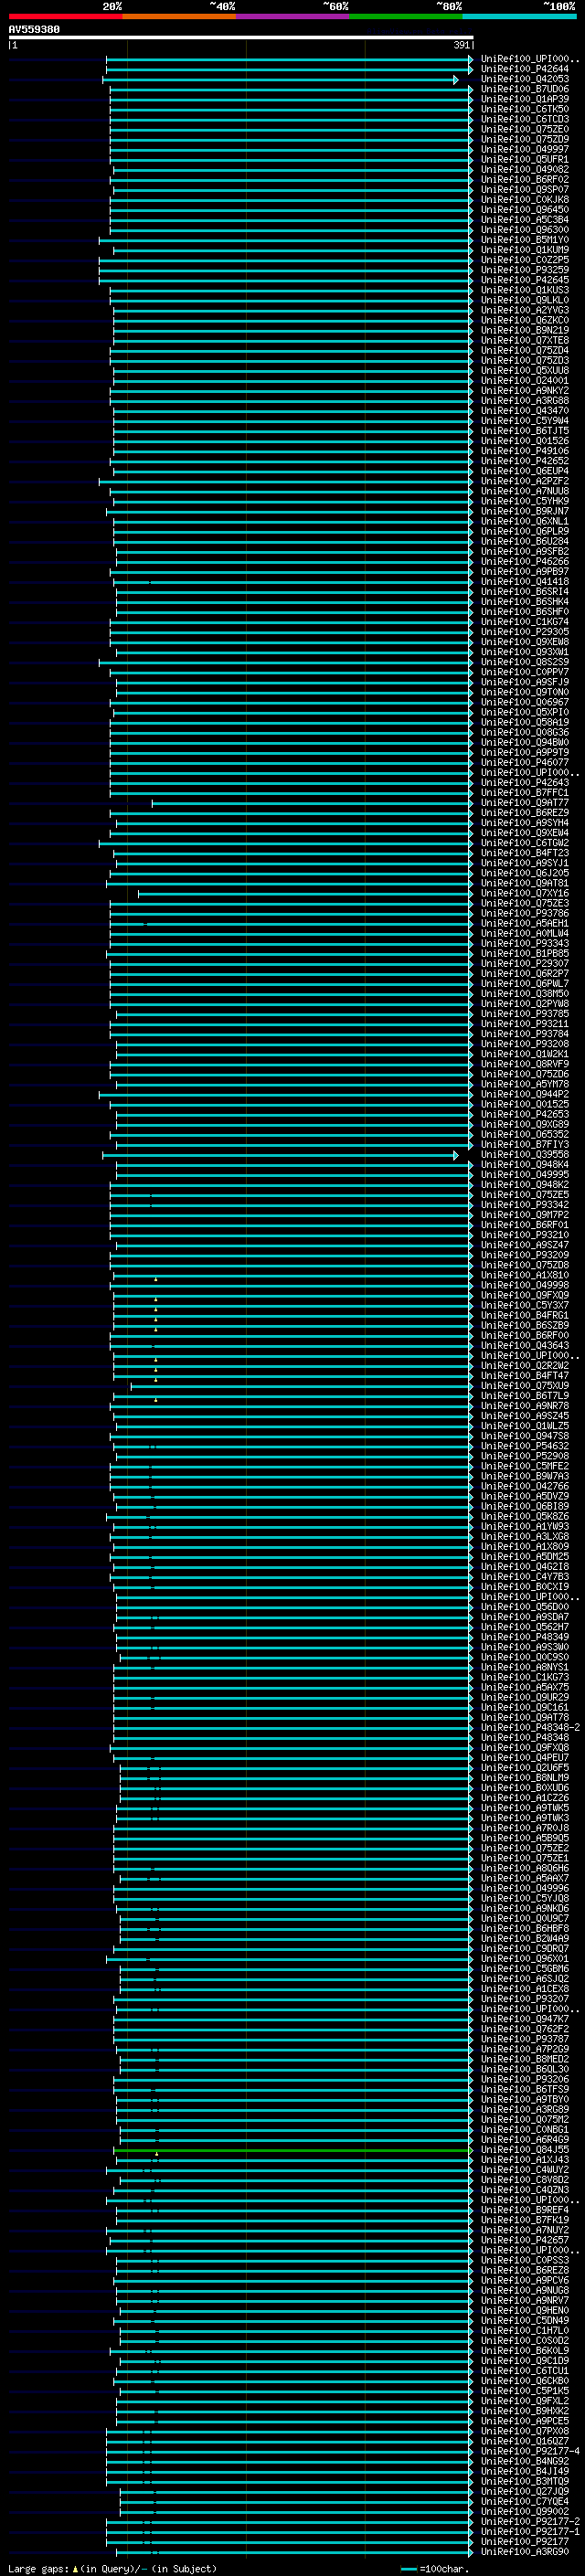This screenshot has height=2576, width=585.
Task: Click the purple ~40–60% legend segment
Action: point(292,16)
